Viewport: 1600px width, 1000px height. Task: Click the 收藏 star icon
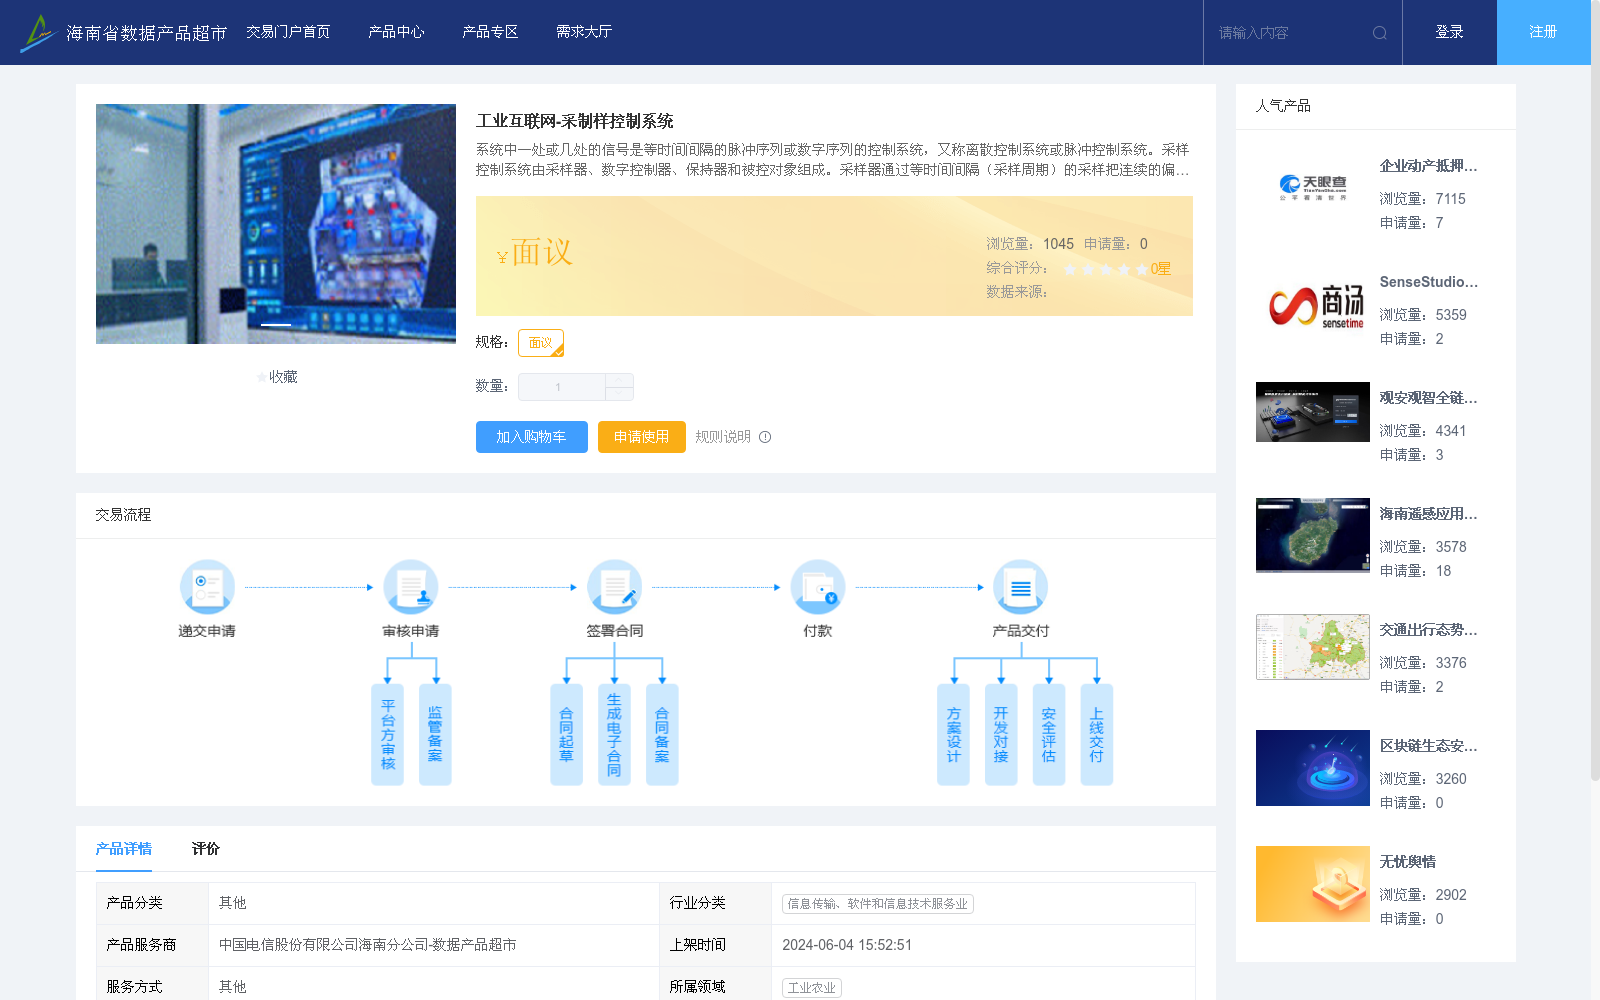[262, 377]
